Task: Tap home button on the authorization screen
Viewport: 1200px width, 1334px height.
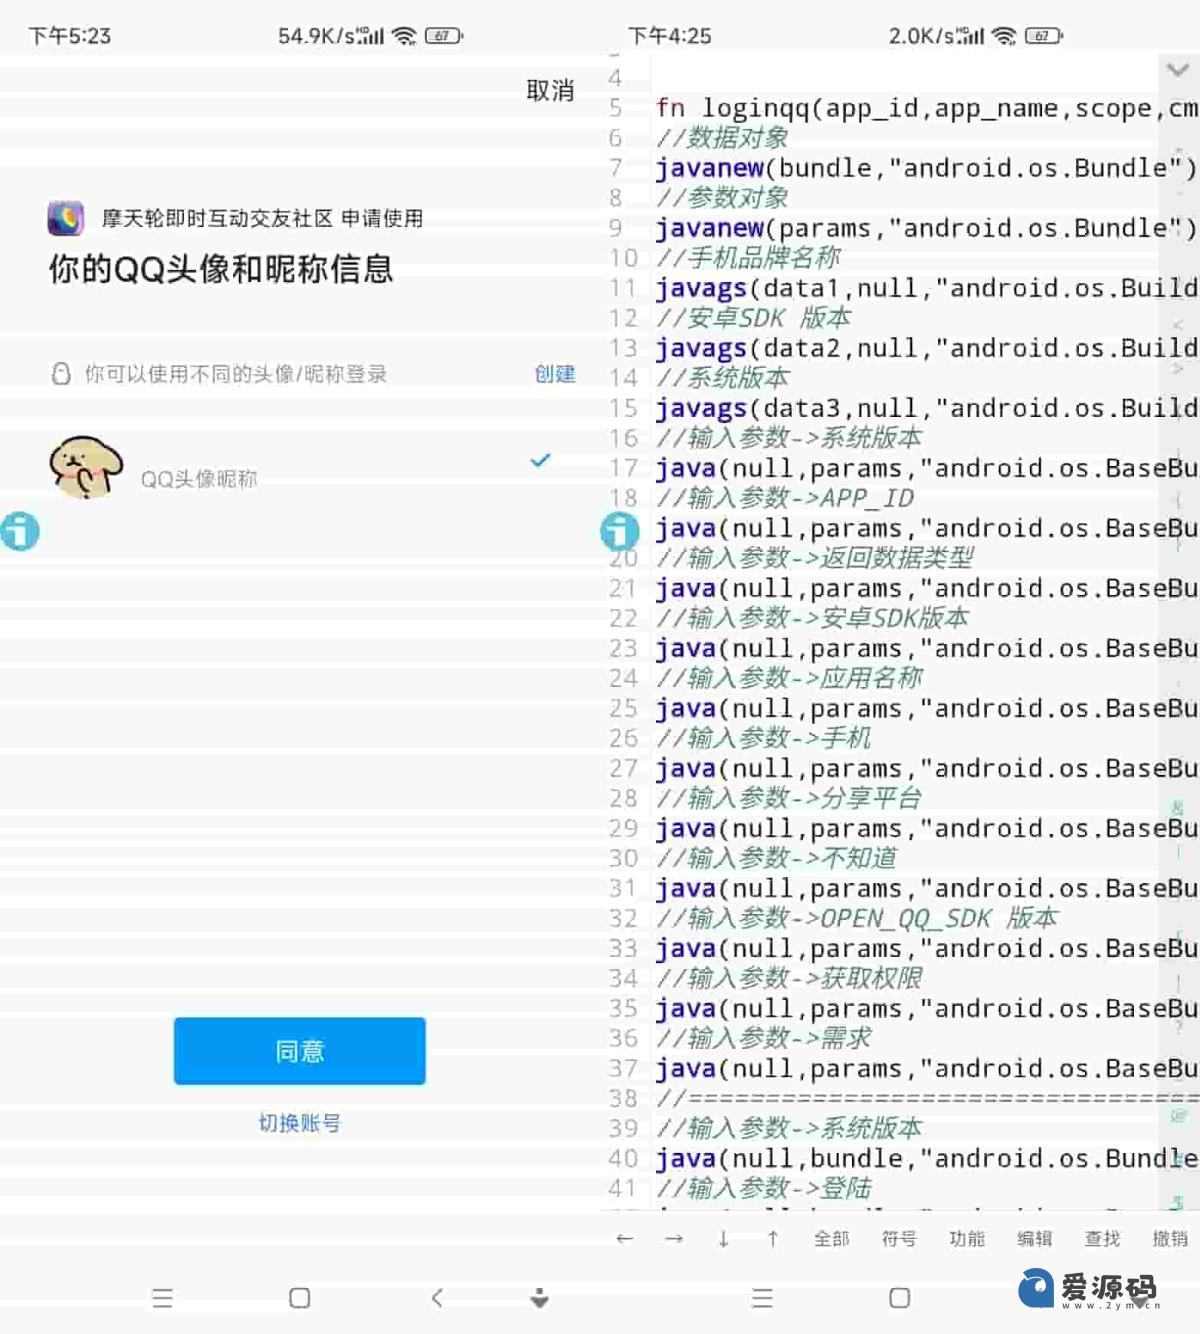Action: [x=299, y=1298]
